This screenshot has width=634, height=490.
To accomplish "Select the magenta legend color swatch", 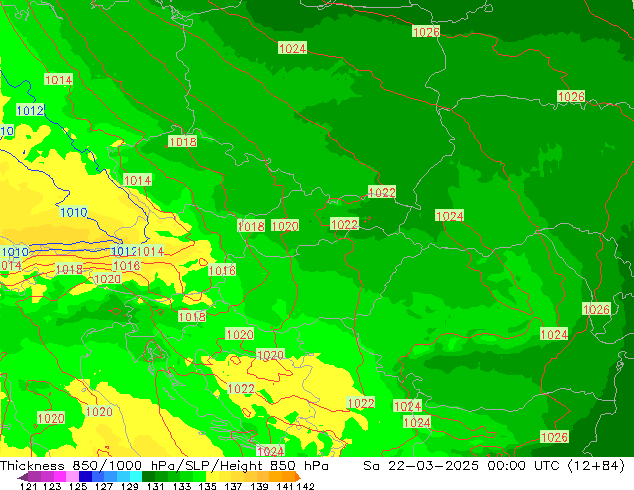I will click(x=60, y=477).
